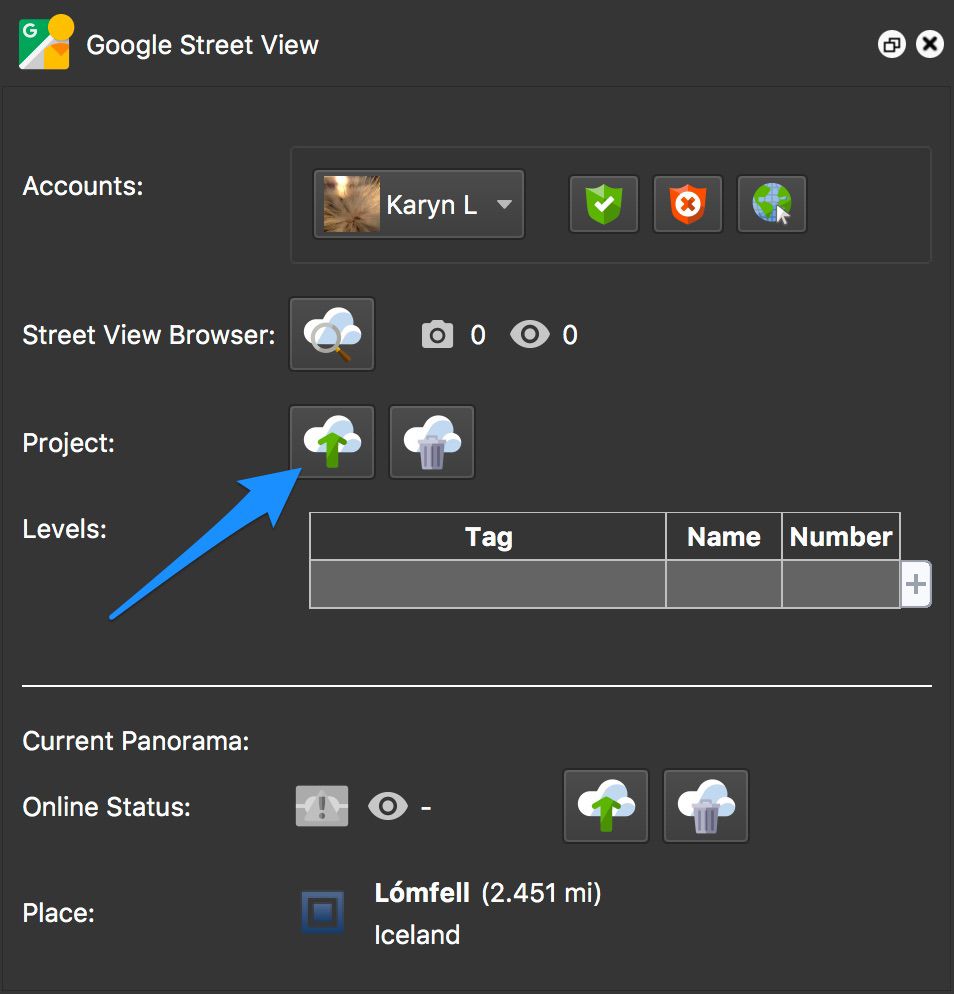
Task: Click the Tag column header
Action: click(488, 536)
